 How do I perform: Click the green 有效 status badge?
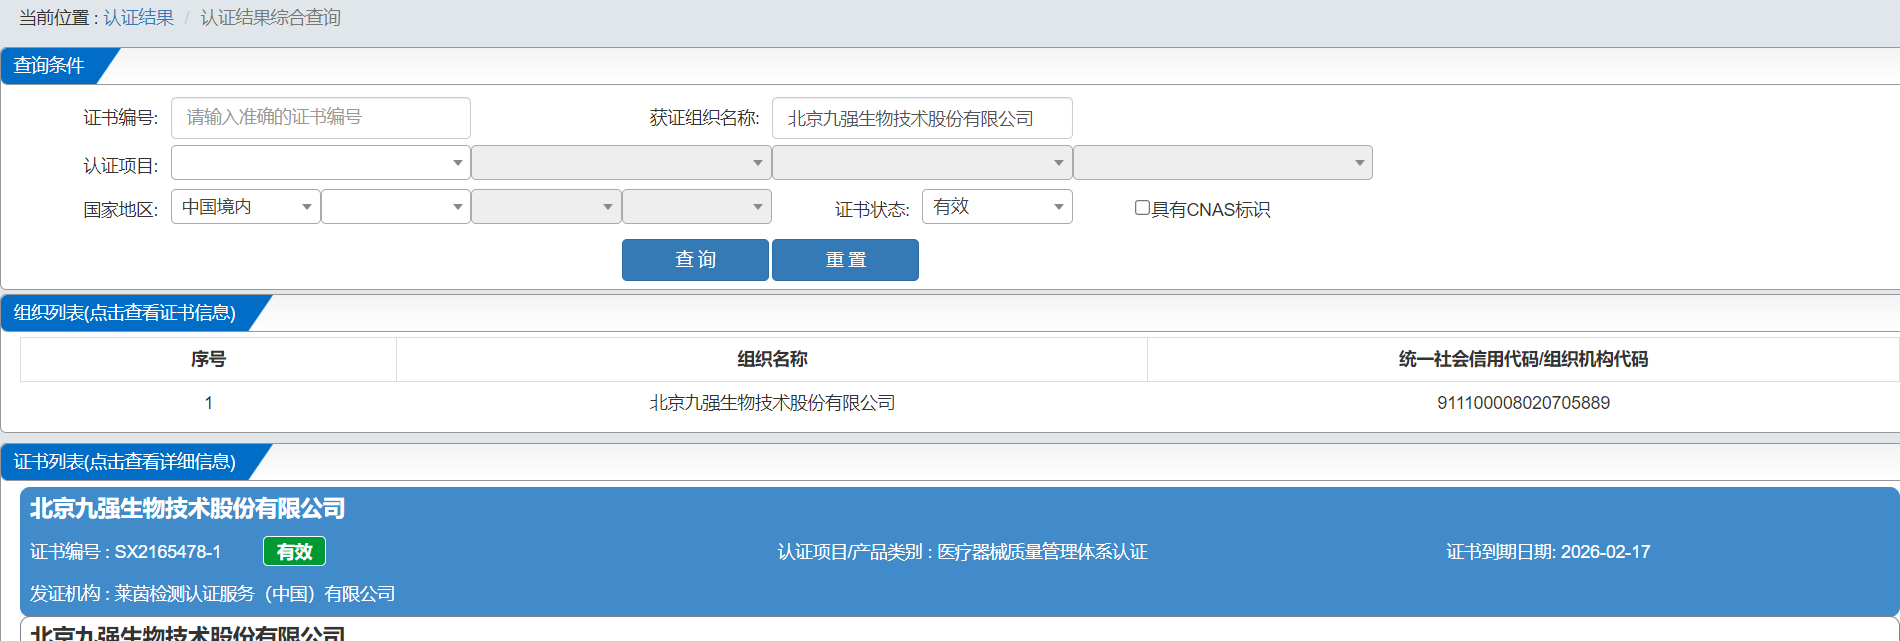tap(294, 552)
